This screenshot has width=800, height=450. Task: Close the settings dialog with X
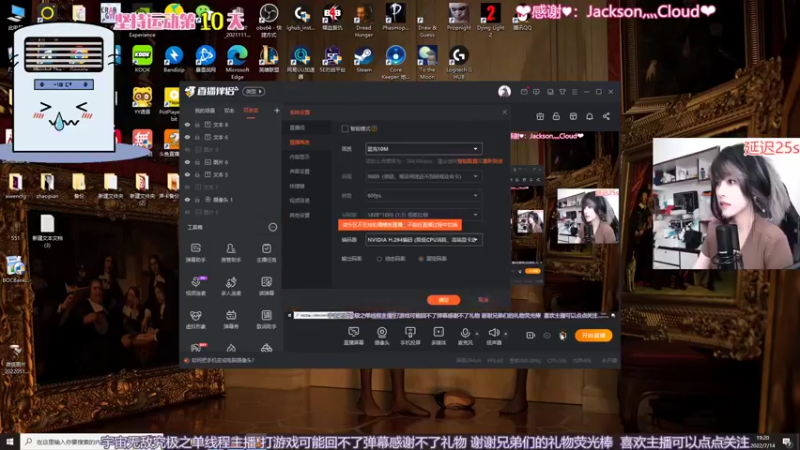(504, 112)
